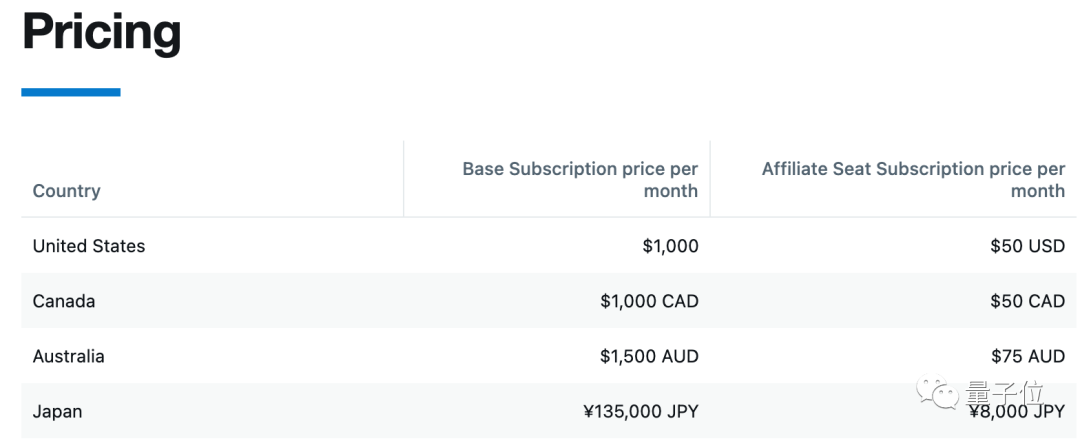Screen dimensions: 1080x441
Task: Select the Affiliate Seat Subscription column header
Action: pyautogui.click(x=913, y=179)
